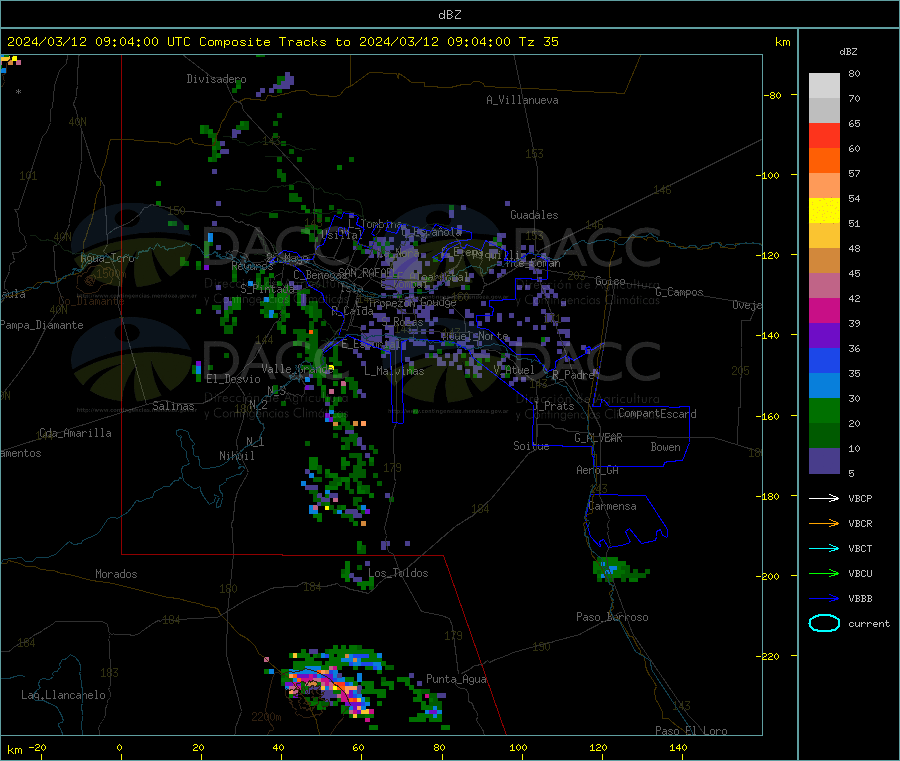
Task: Click the 'Divisadero' map label
Action: [x=216, y=79]
